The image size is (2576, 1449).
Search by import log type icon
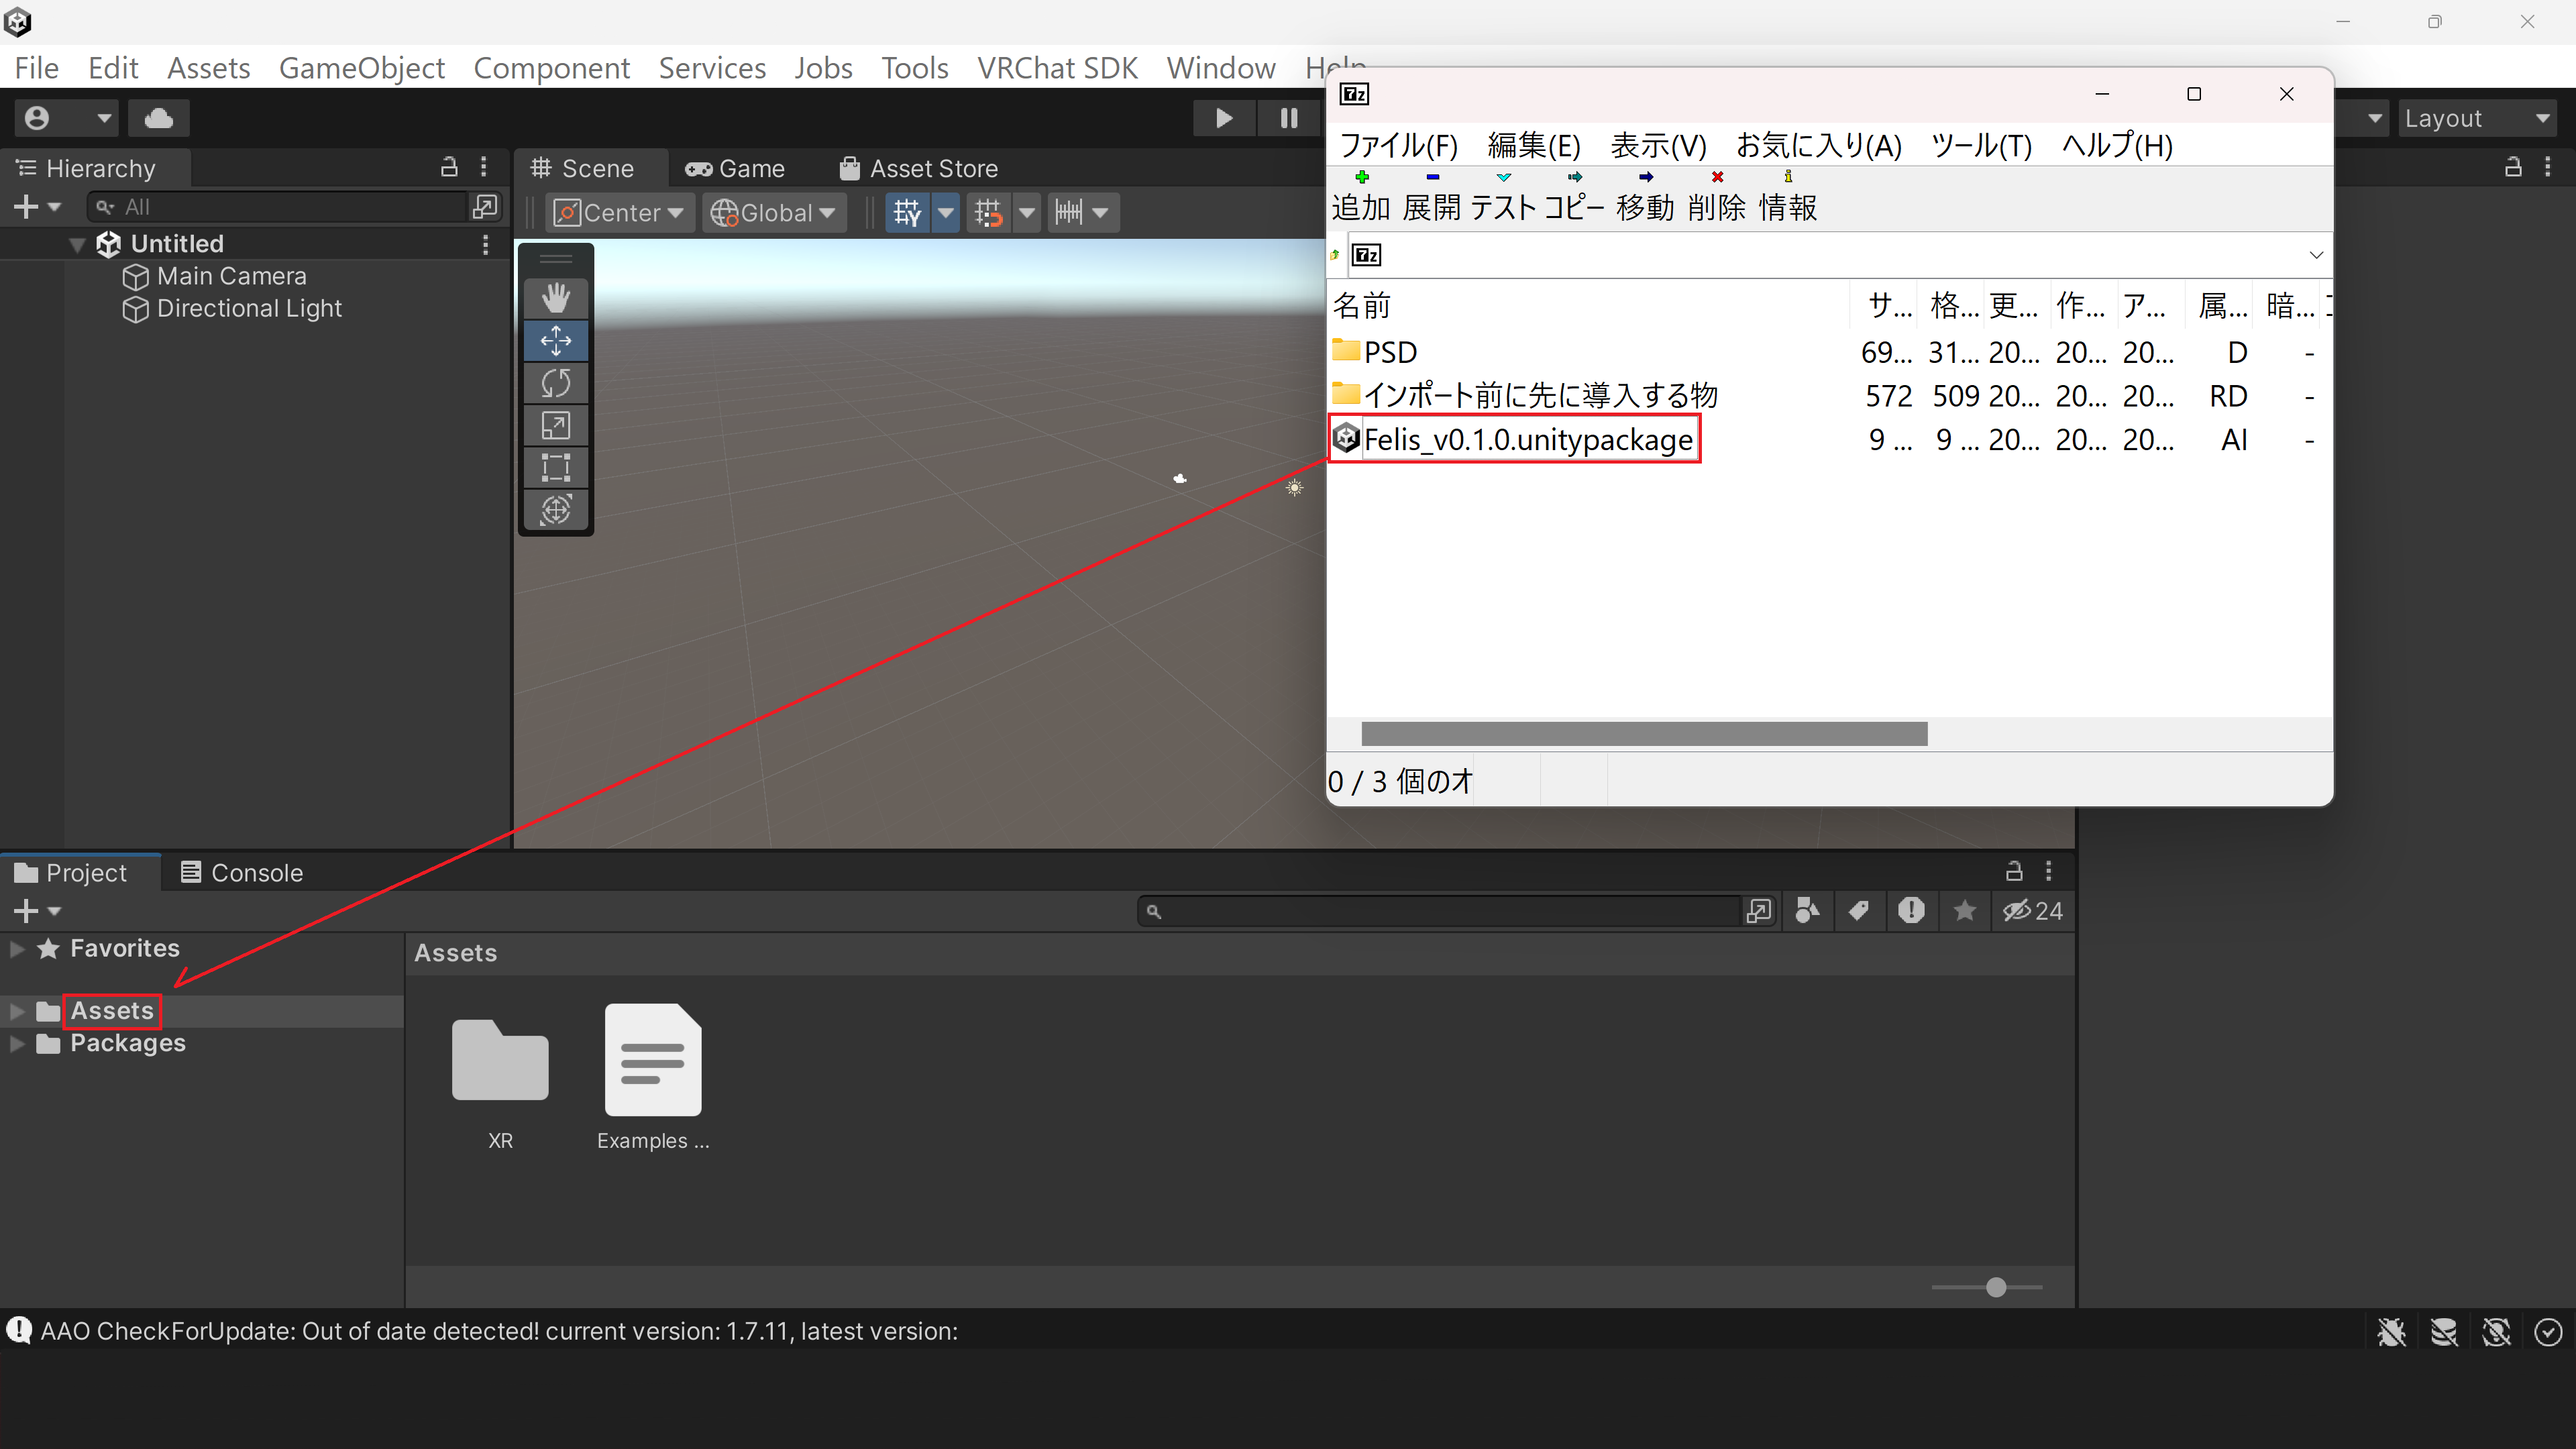click(x=1911, y=910)
